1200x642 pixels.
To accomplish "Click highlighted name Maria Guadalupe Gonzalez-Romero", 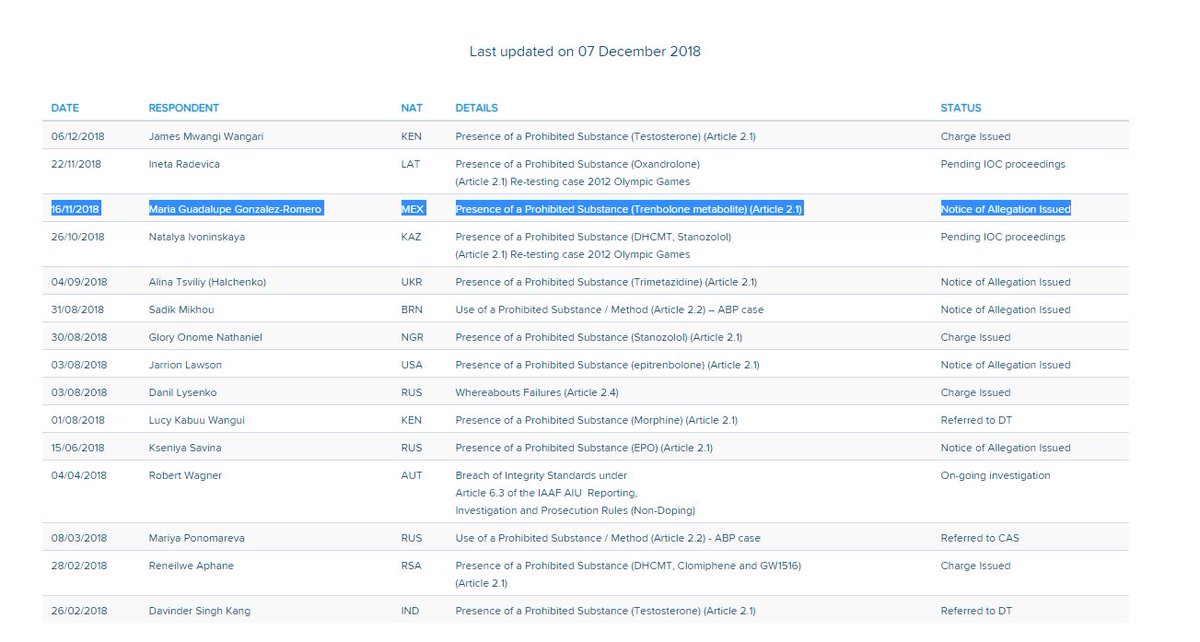I will tap(236, 209).
